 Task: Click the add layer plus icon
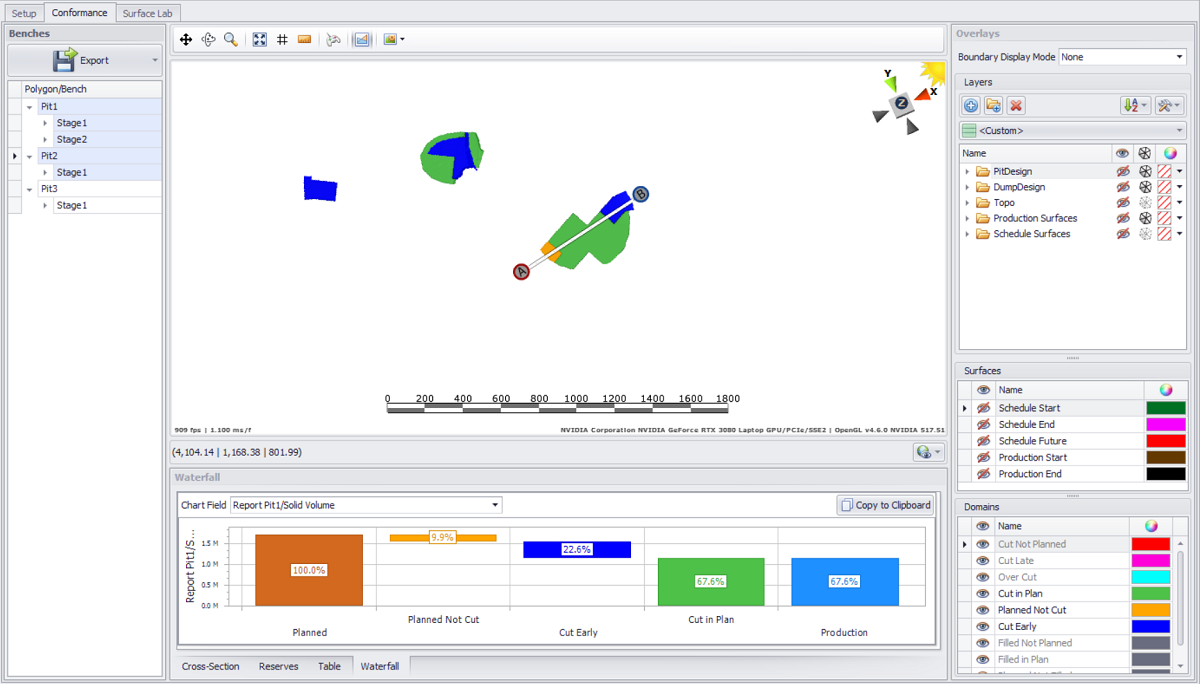[x=971, y=105]
